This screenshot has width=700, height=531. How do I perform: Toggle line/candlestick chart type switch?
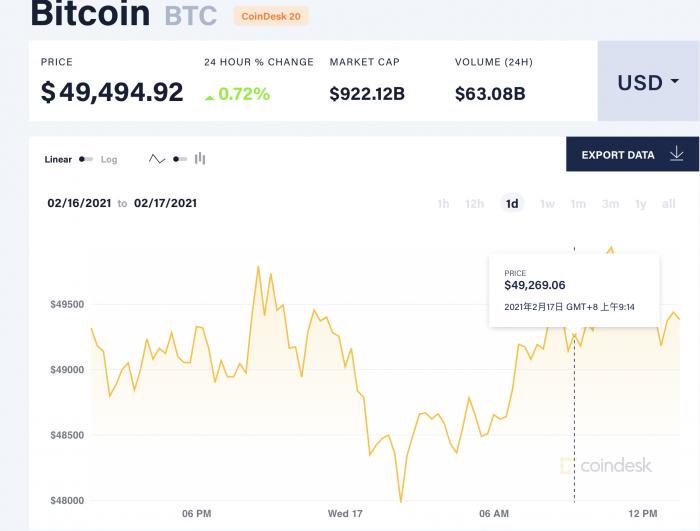click(x=180, y=159)
